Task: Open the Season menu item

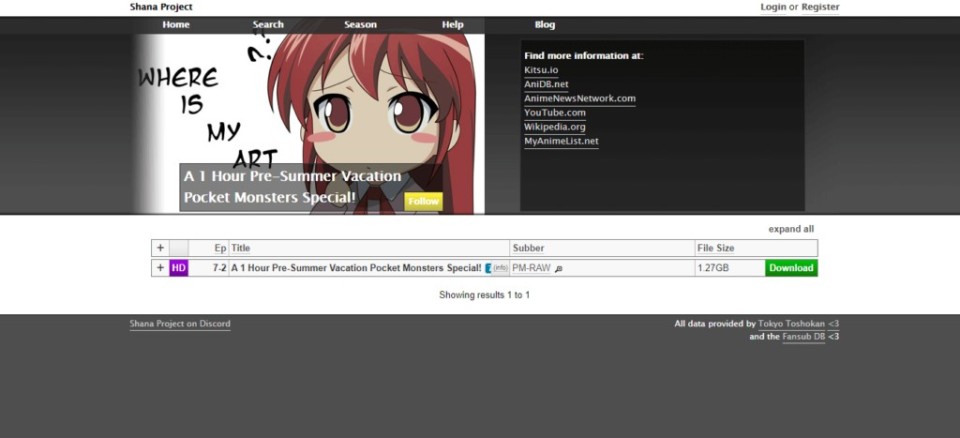Action: (360, 25)
